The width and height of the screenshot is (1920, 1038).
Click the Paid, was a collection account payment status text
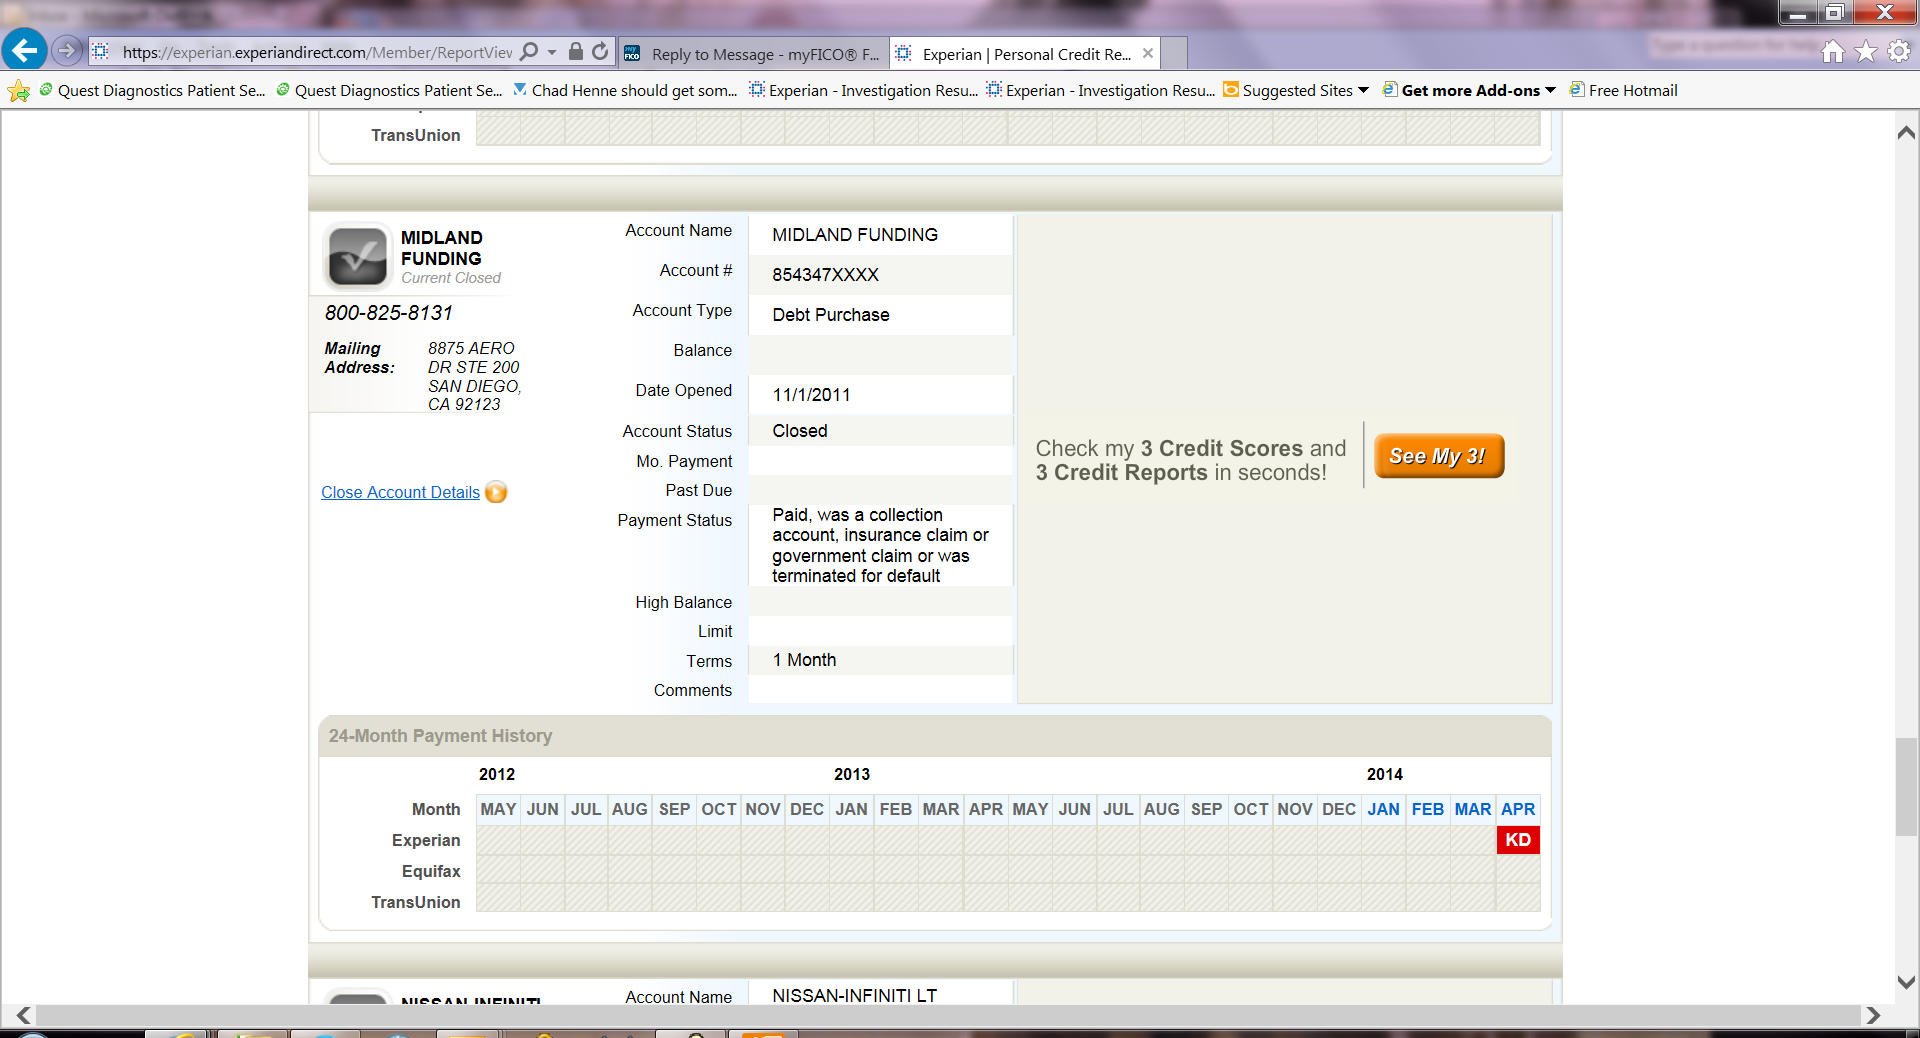coord(880,545)
